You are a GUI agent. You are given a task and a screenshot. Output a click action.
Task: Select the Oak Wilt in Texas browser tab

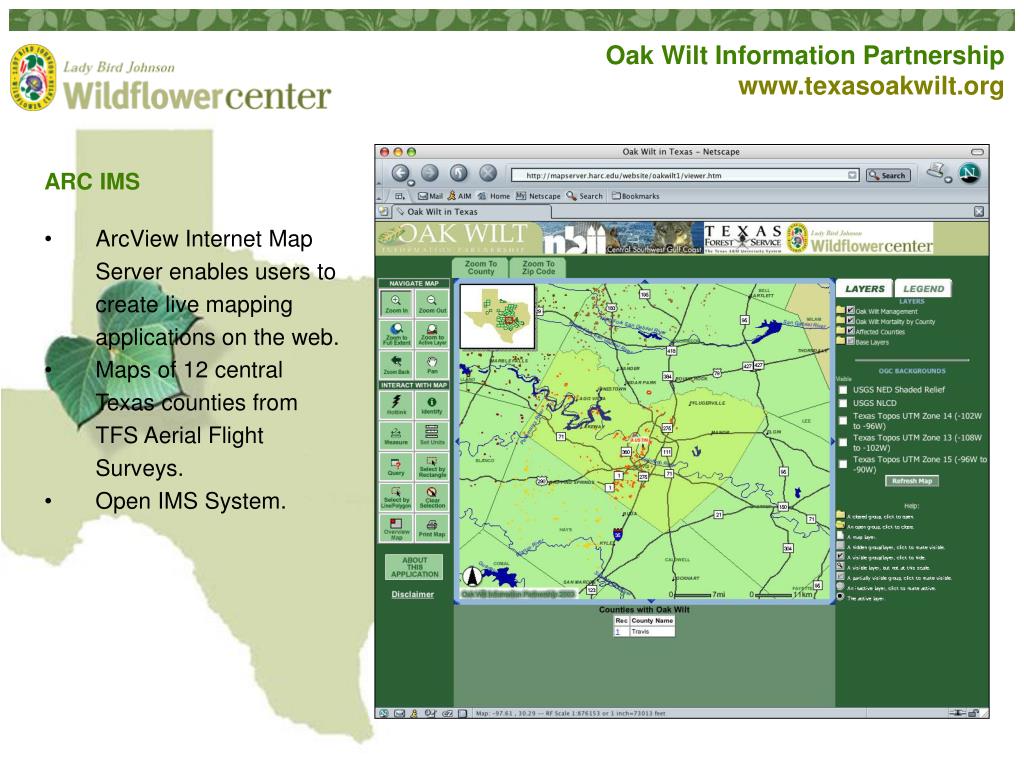(471, 212)
